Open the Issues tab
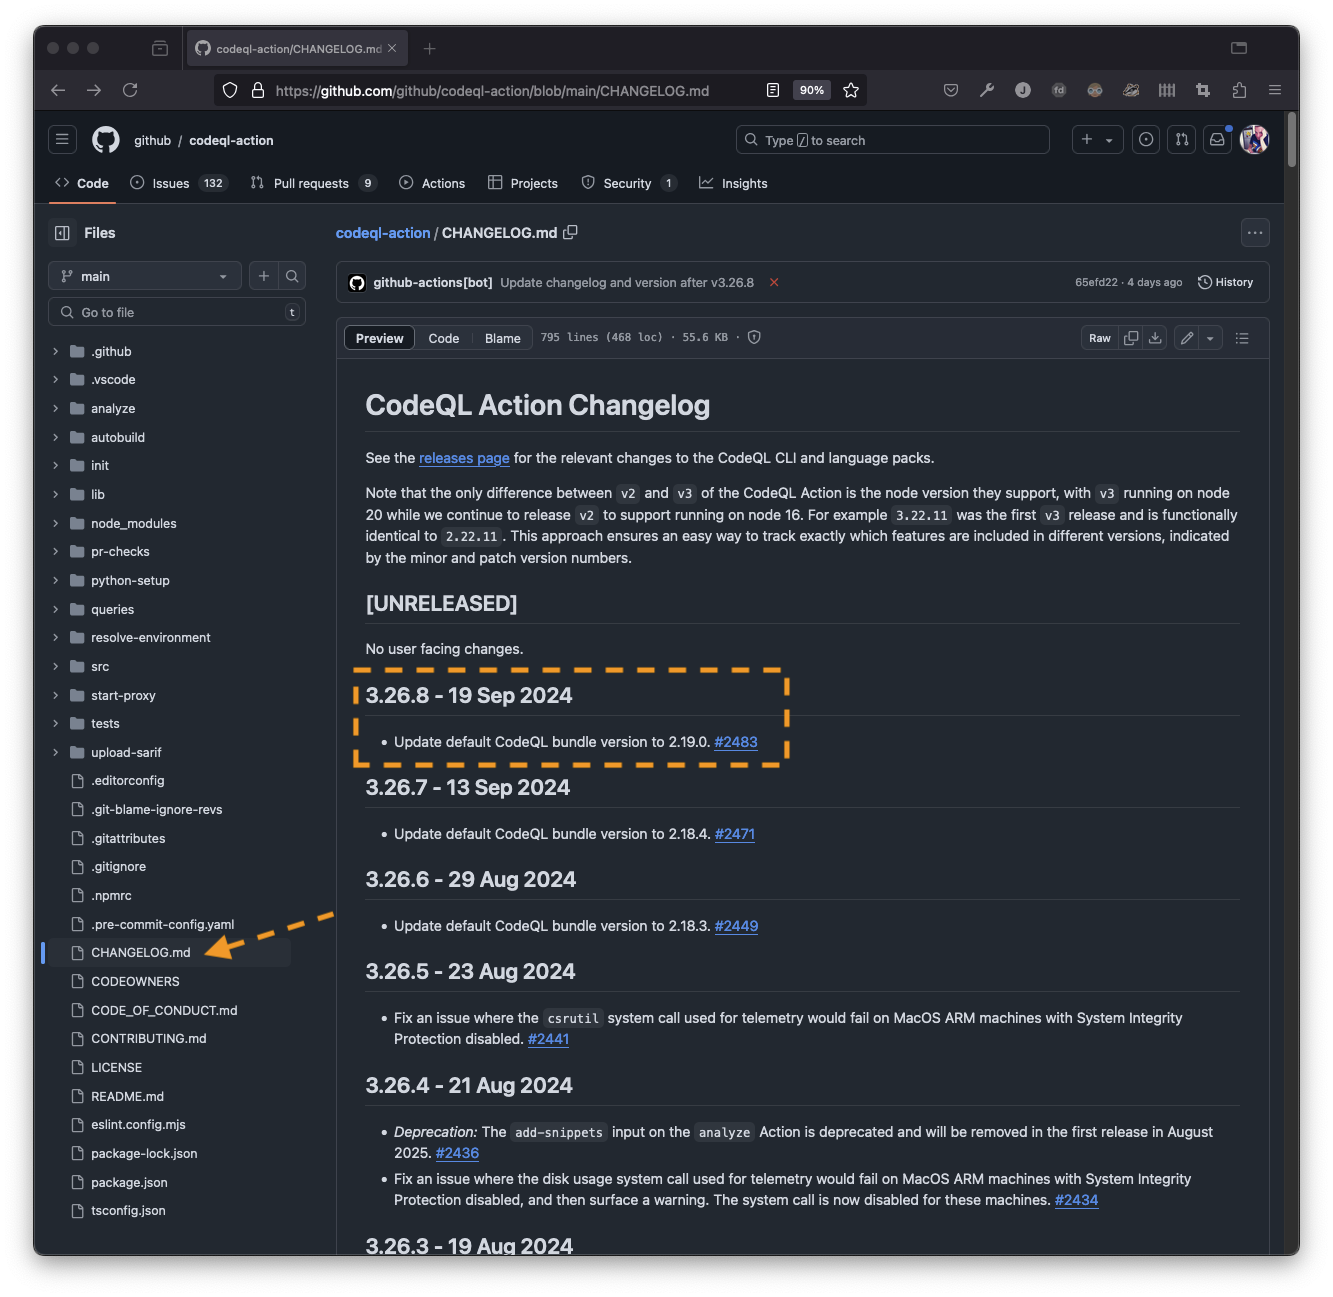 pos(179,183)
